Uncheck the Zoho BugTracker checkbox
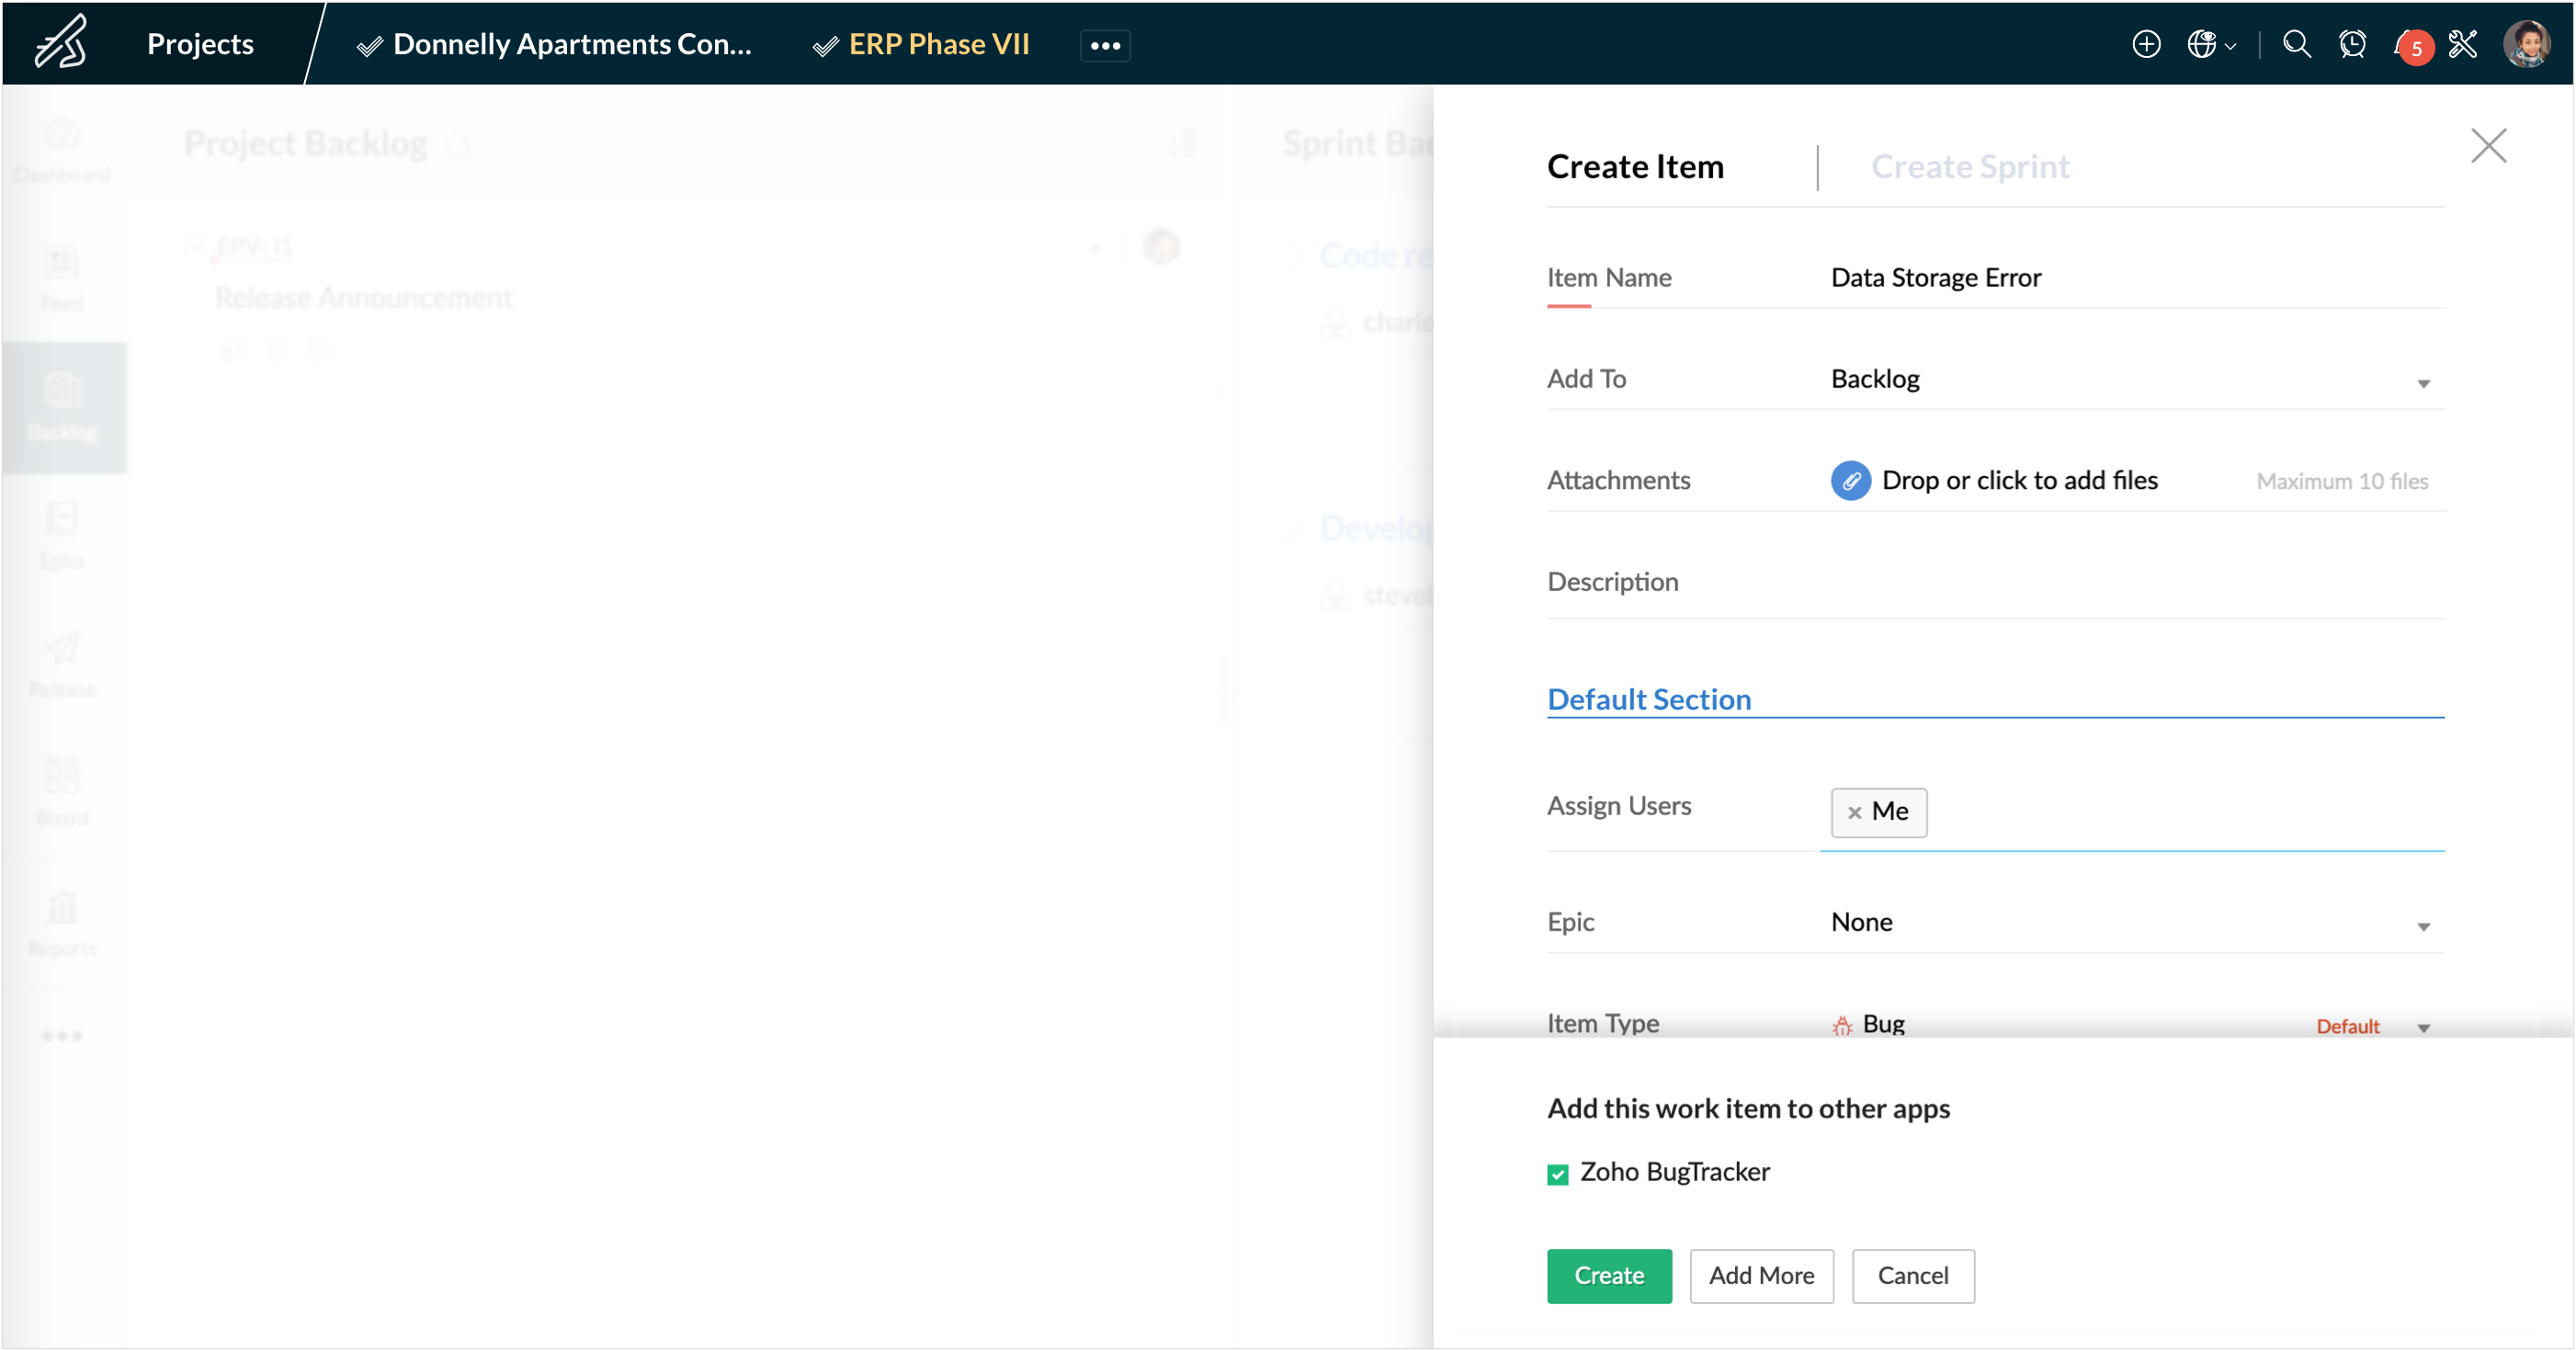 pyautogui.click(x=1557, y=1174)
